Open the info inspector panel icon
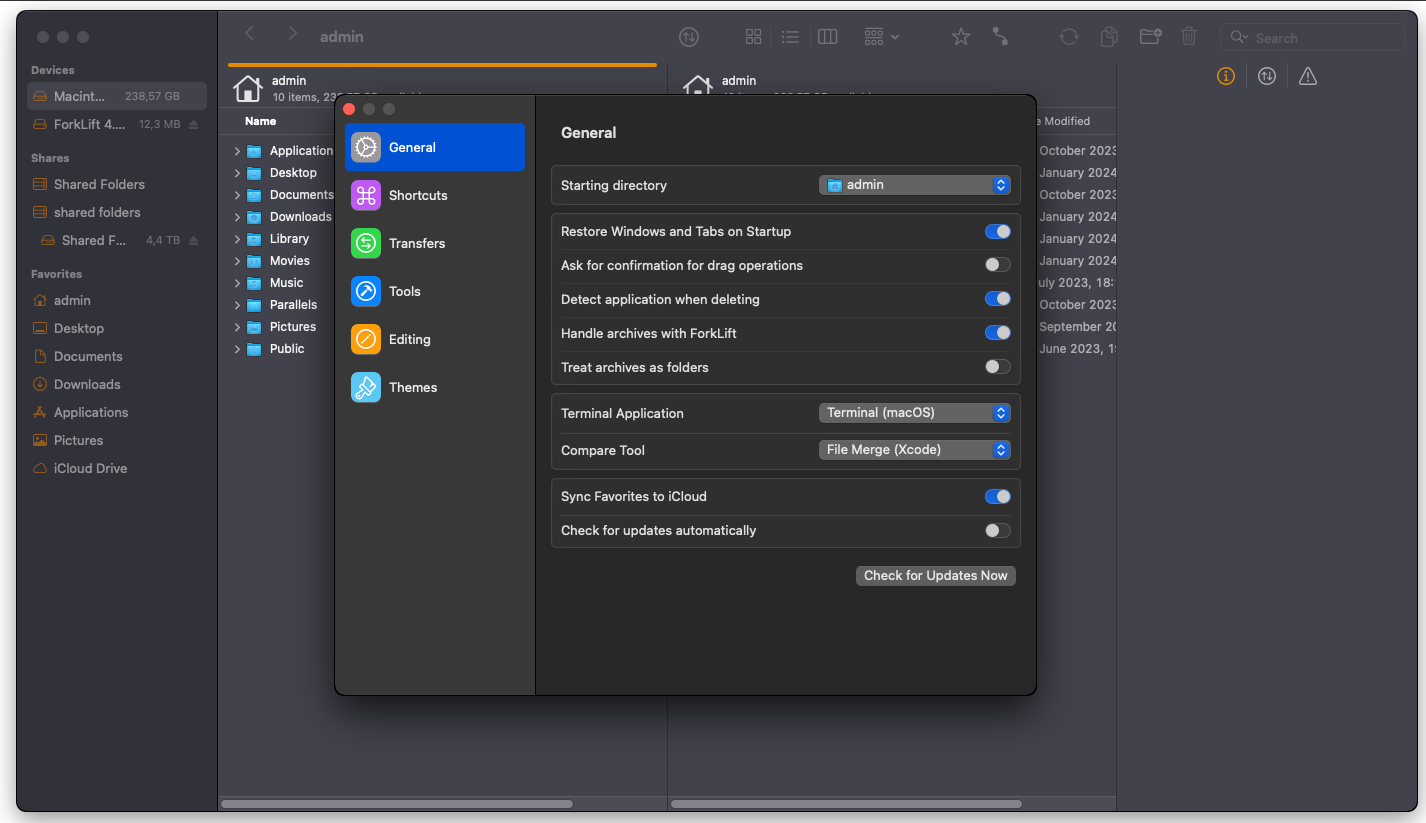This screenshot has height=823, width=1426. pyautogui.click(x=1226, y=77)
